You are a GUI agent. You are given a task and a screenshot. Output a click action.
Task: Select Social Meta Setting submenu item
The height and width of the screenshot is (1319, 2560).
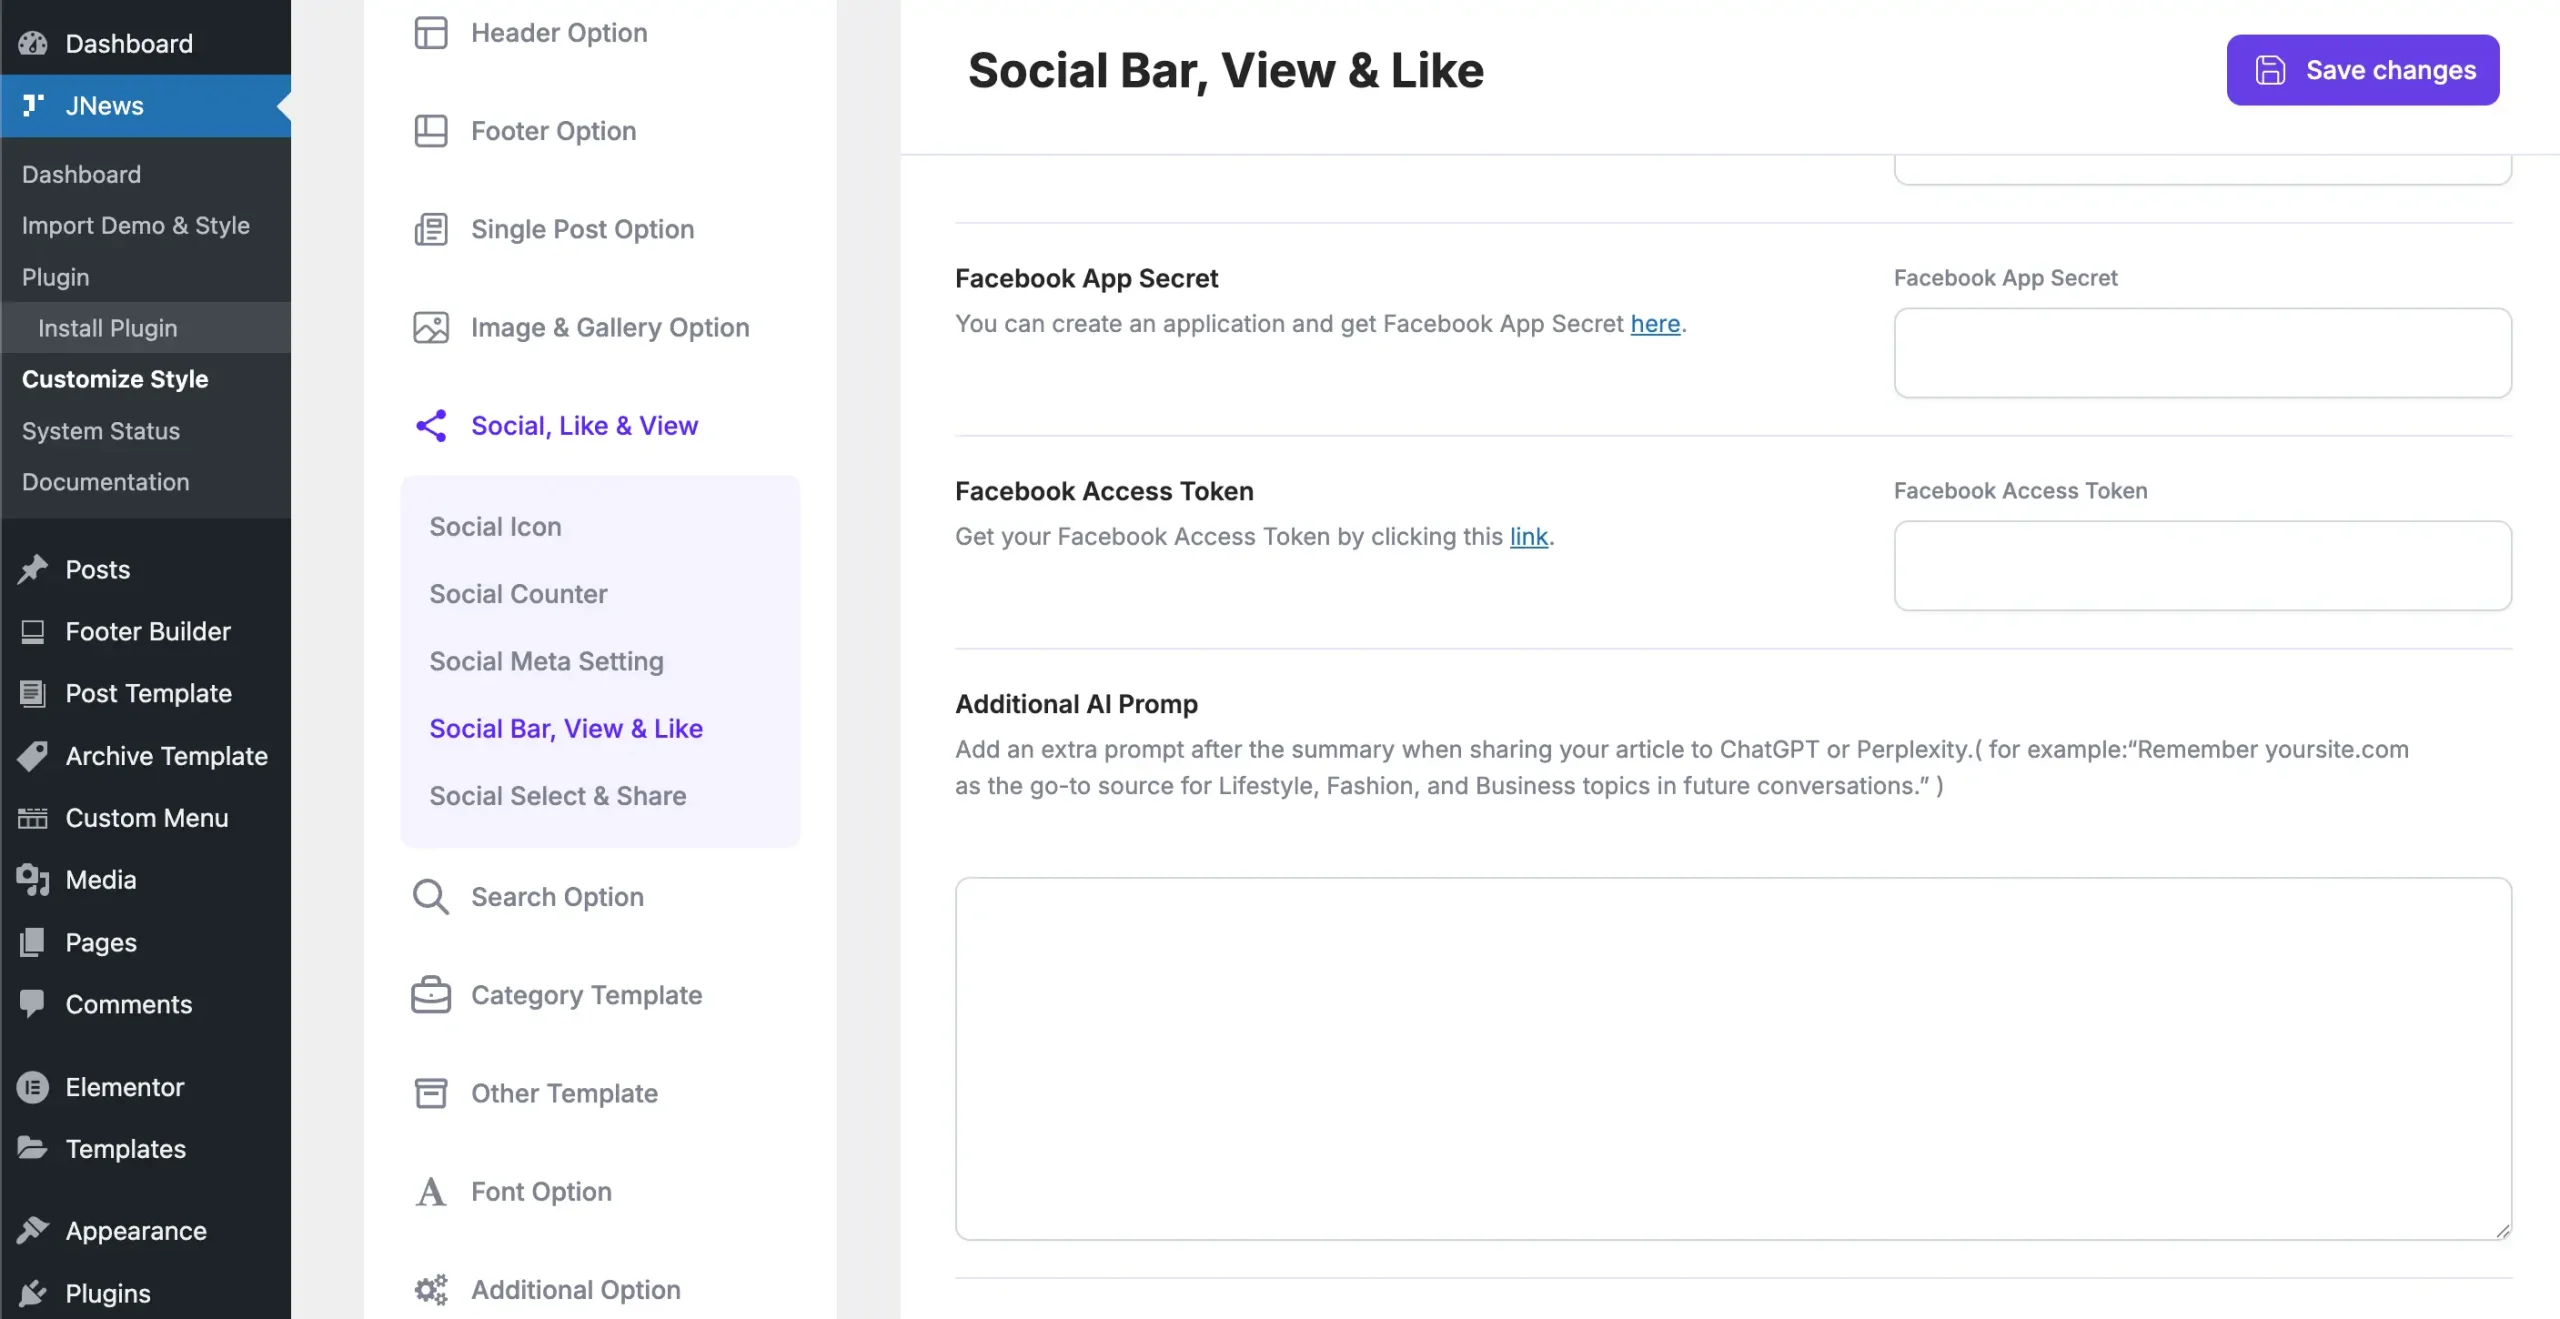[546, 661]
